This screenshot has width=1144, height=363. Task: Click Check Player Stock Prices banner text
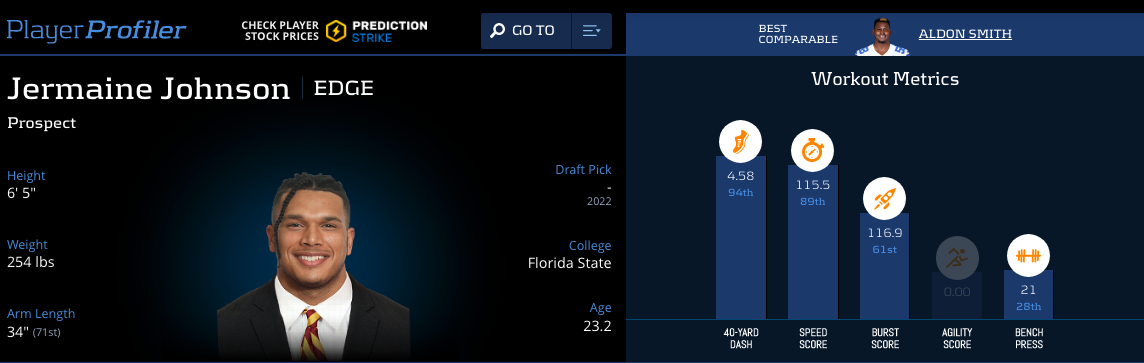[x=280, y=31]
